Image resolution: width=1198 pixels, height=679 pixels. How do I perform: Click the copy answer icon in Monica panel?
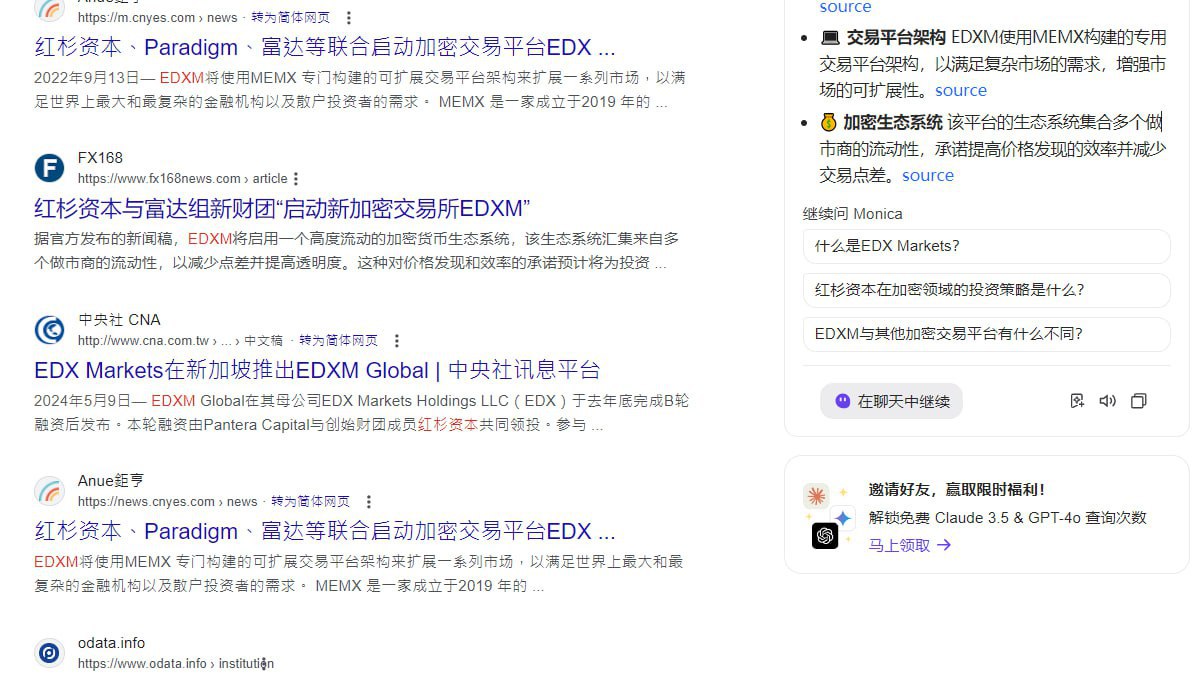(1138, 401)
